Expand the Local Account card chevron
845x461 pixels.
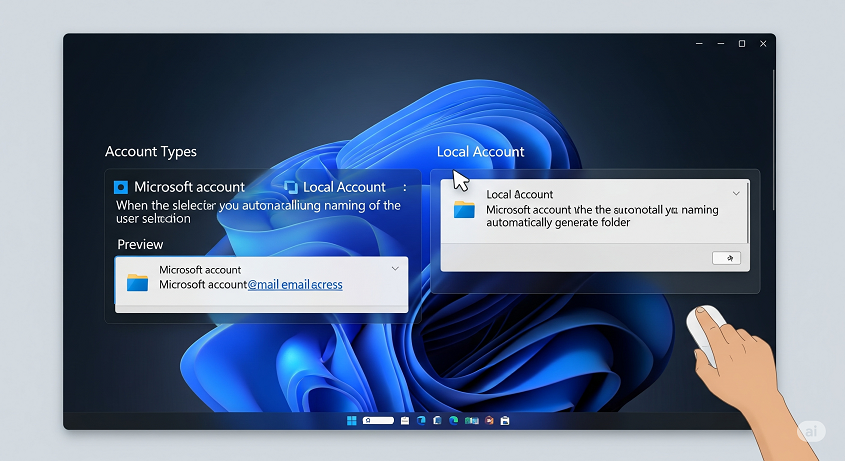tap(736, 193)
